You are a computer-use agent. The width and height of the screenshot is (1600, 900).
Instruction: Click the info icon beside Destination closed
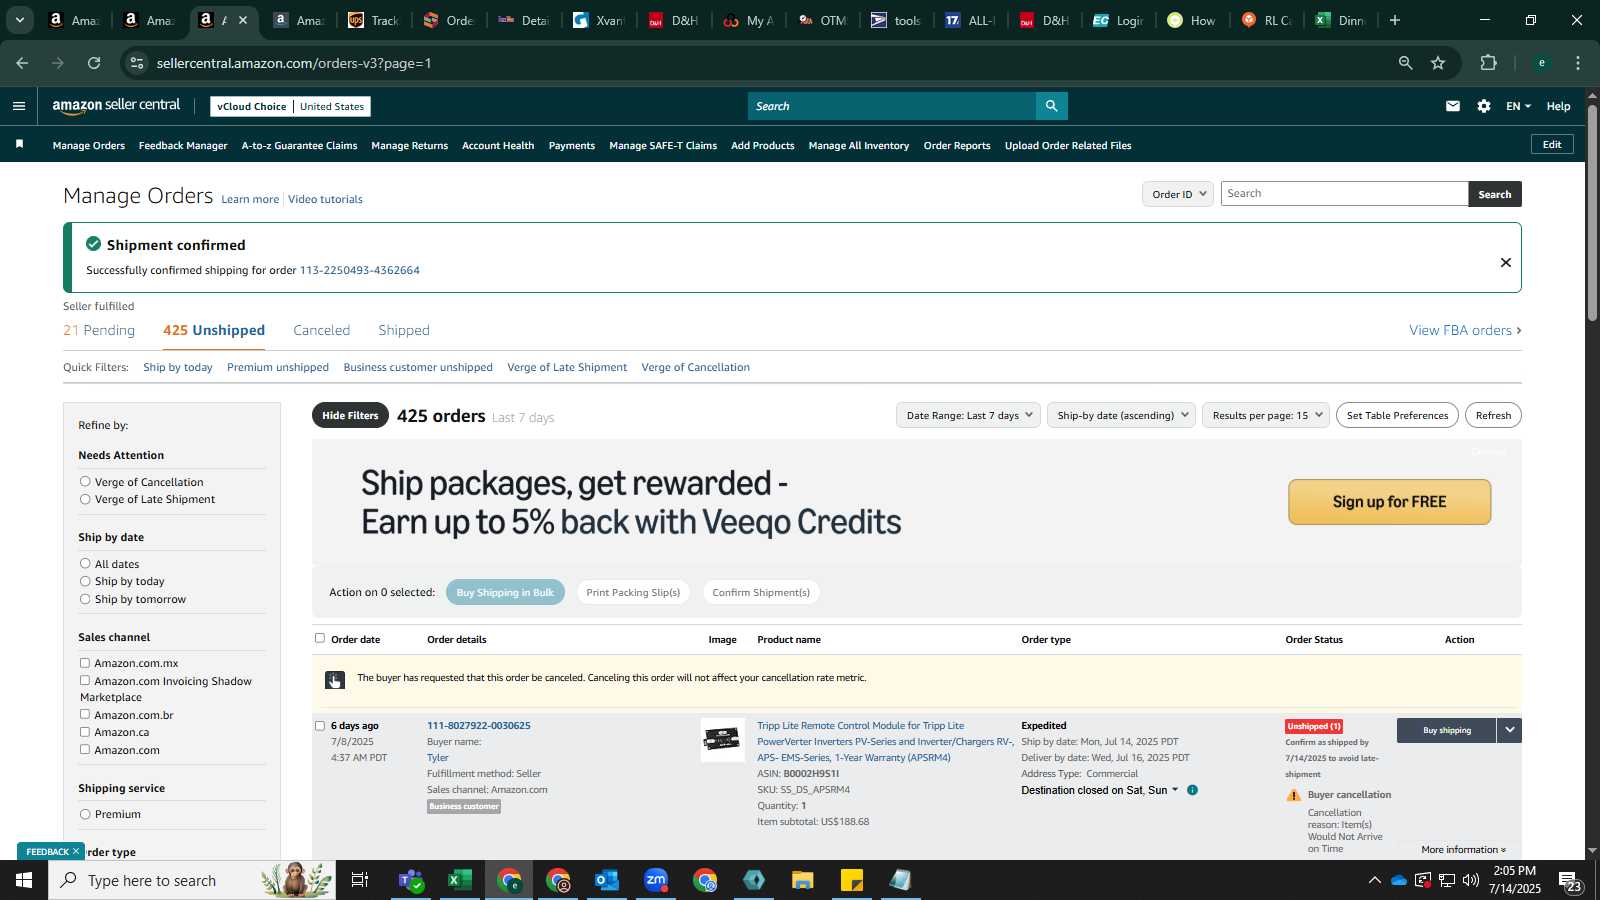pos(1192,790)
